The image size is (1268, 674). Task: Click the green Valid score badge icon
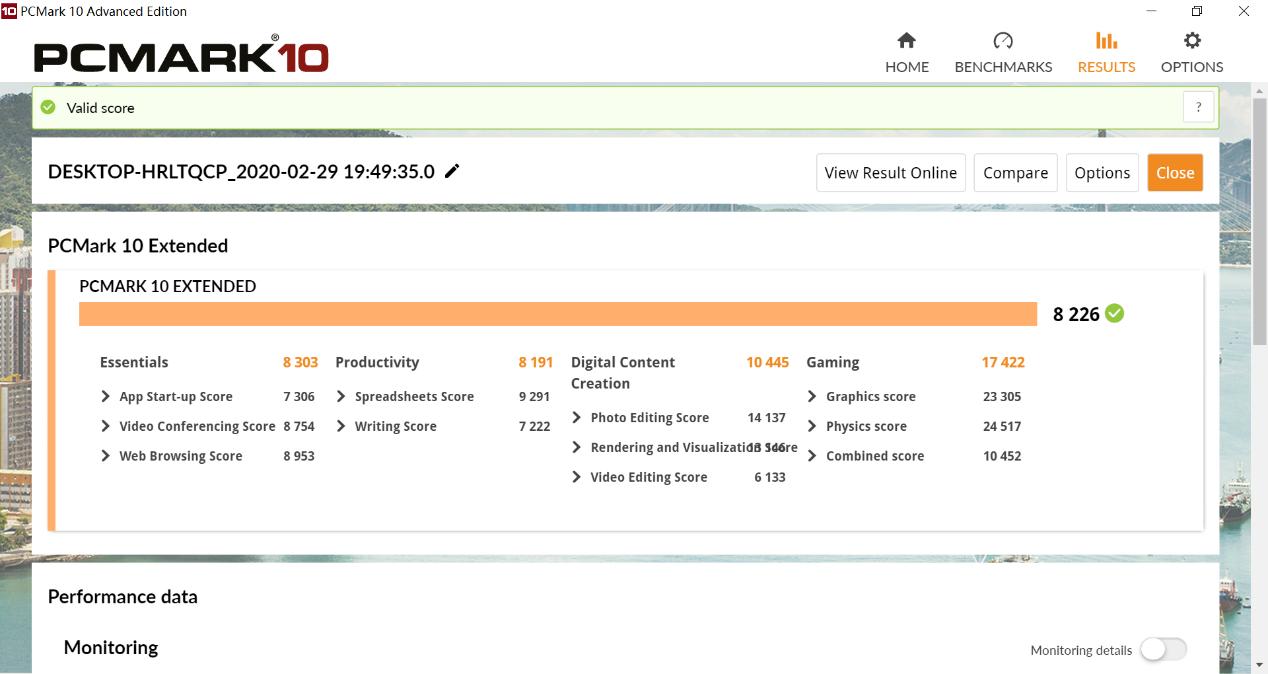tap(47, 106)
